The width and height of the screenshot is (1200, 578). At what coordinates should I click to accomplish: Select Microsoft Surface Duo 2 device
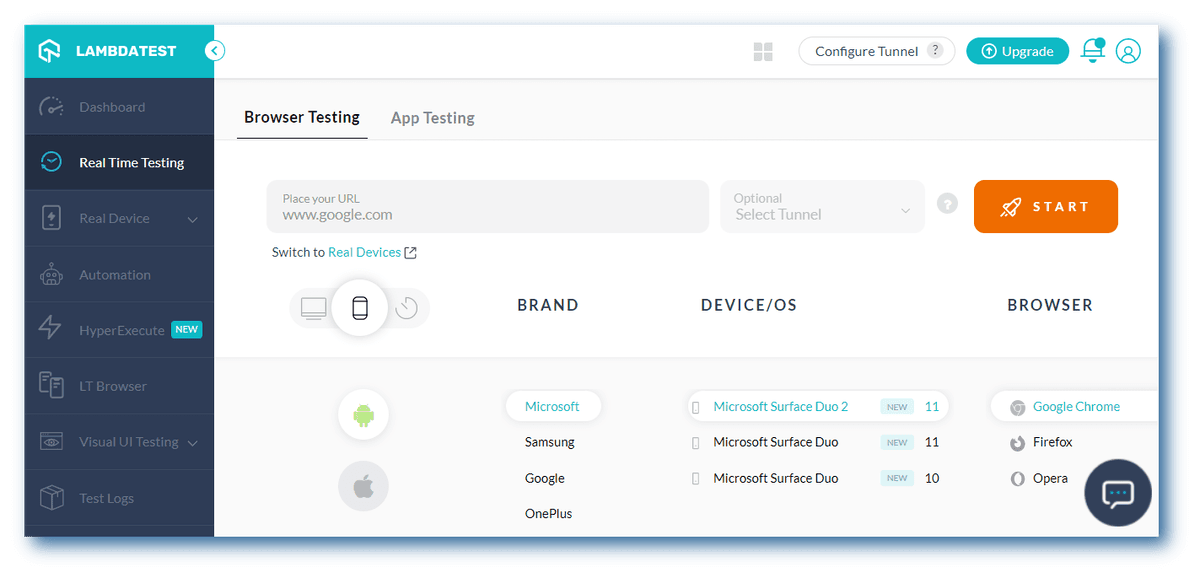pyautogui.click(x=818, y=407)
